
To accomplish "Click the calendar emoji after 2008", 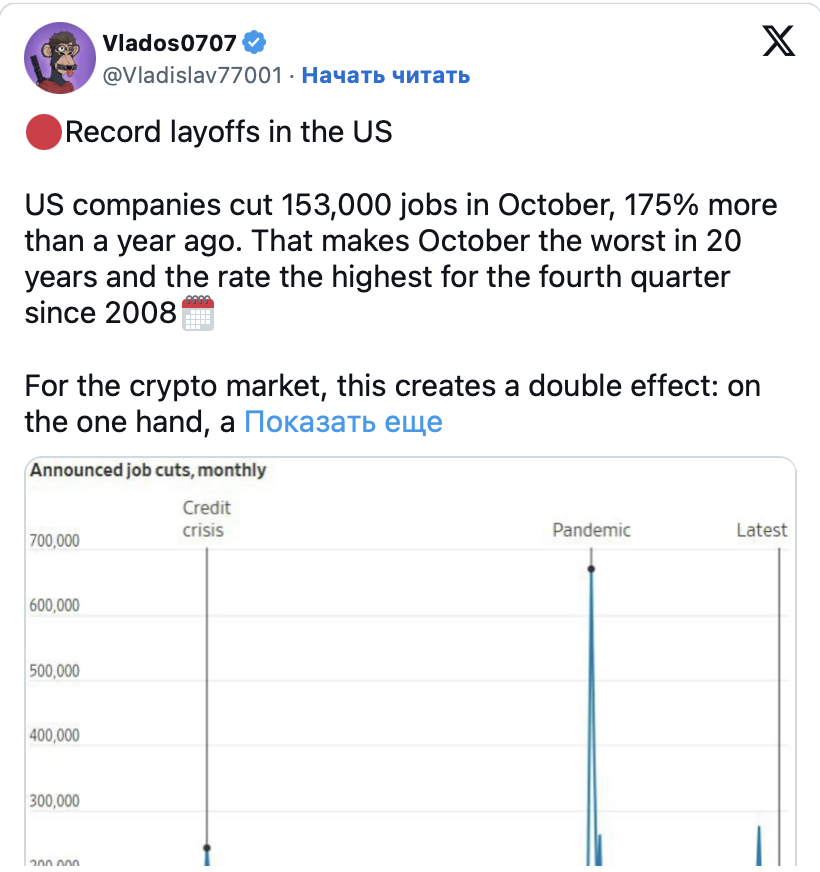I will pyautogui.click(x=199, y=314).
